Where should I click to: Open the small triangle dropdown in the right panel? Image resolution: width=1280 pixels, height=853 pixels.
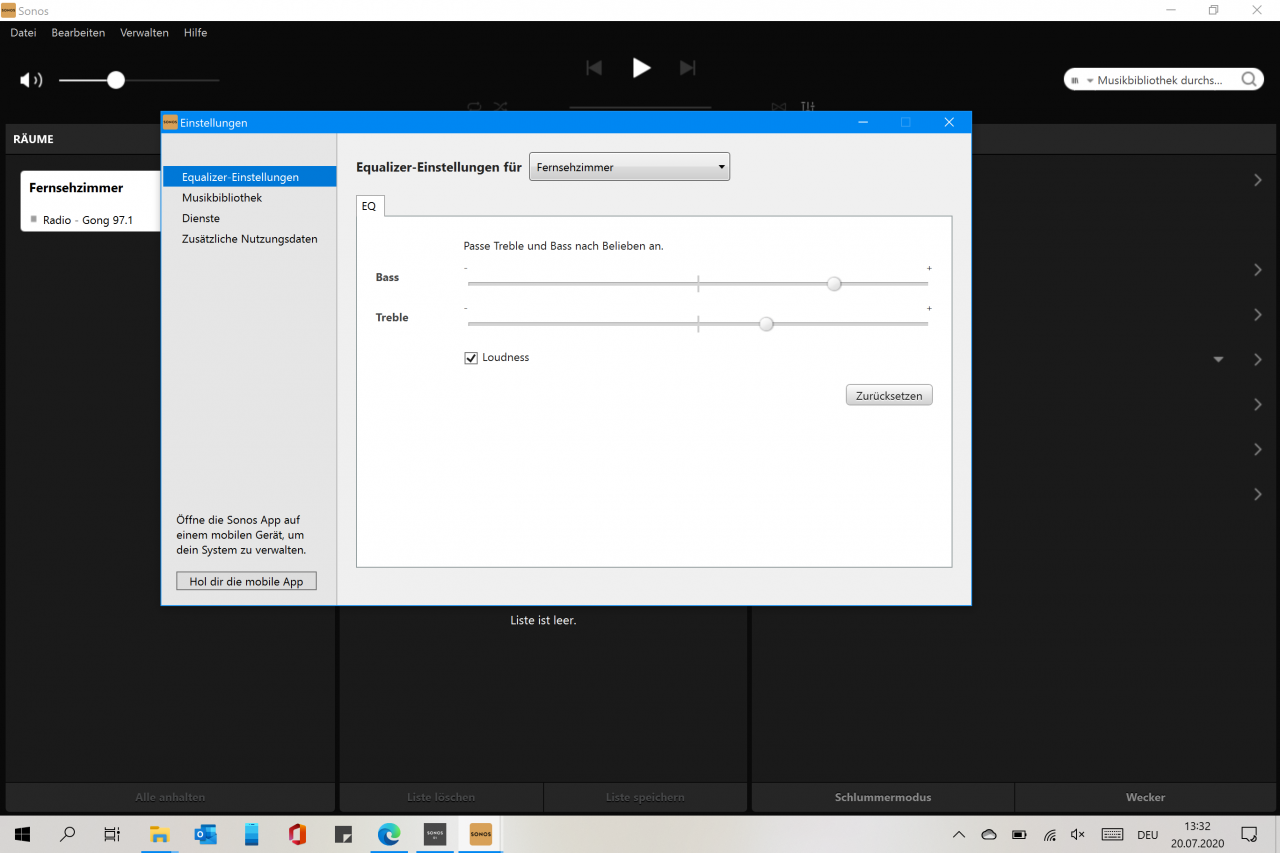(x=1218, y=359)
